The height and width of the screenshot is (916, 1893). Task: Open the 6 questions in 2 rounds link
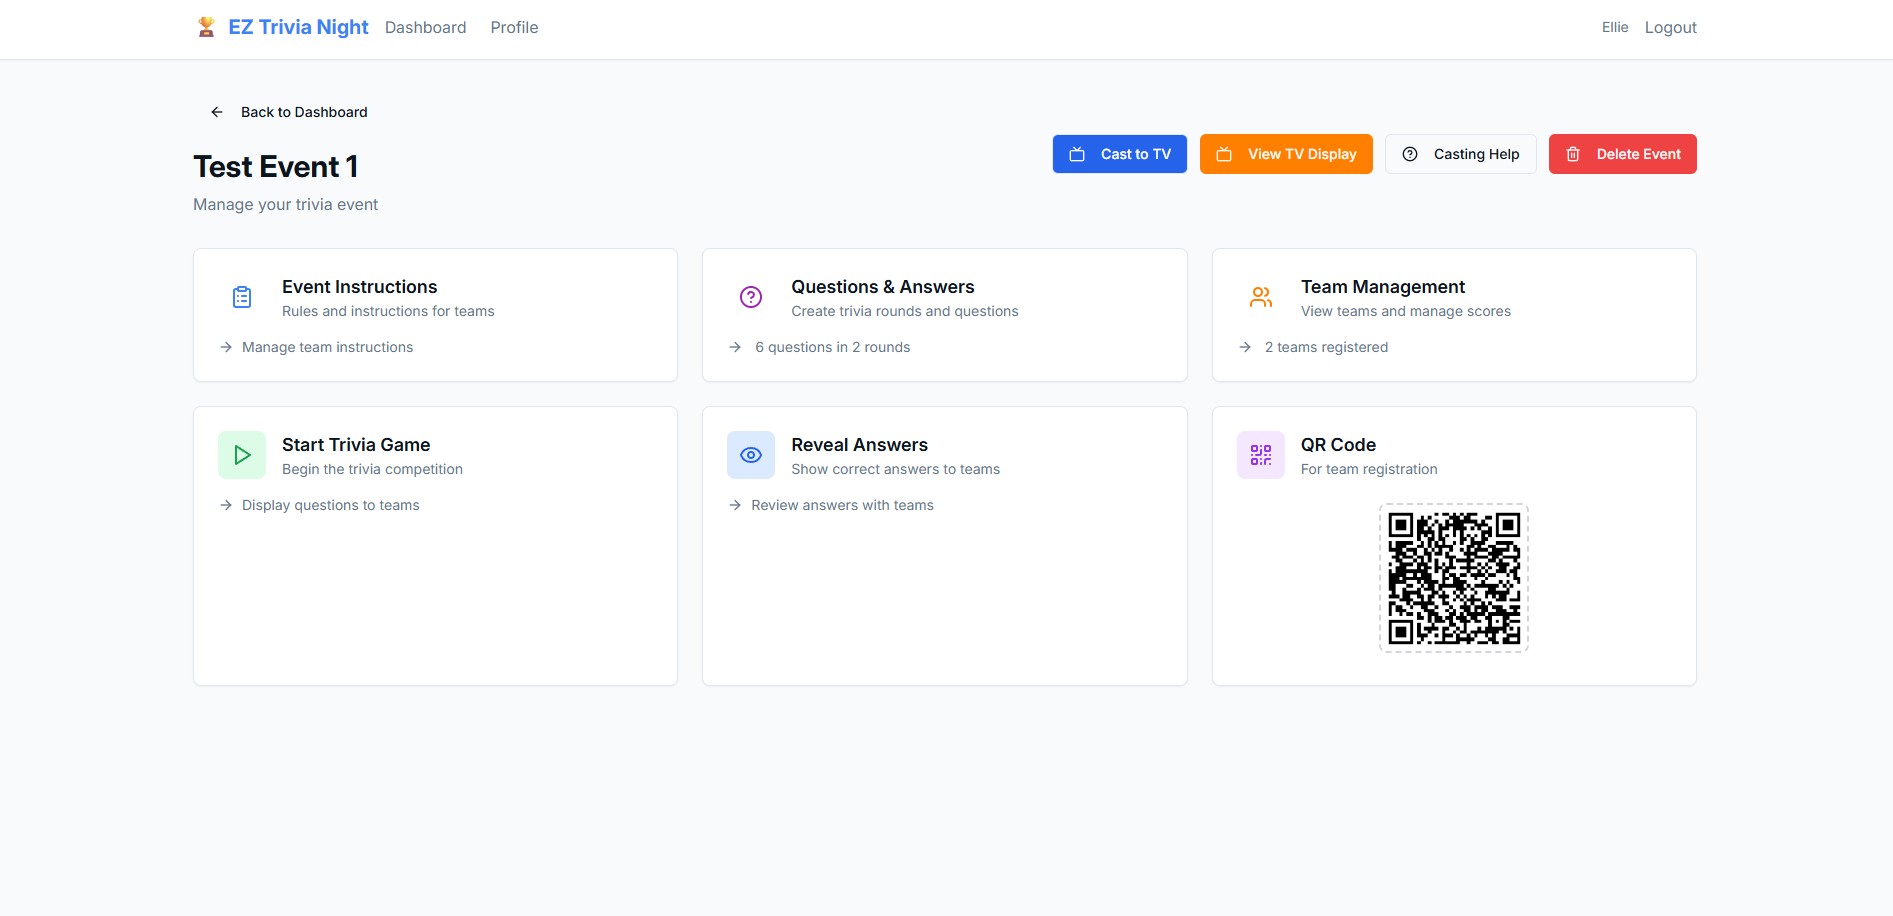click(832, 347)
